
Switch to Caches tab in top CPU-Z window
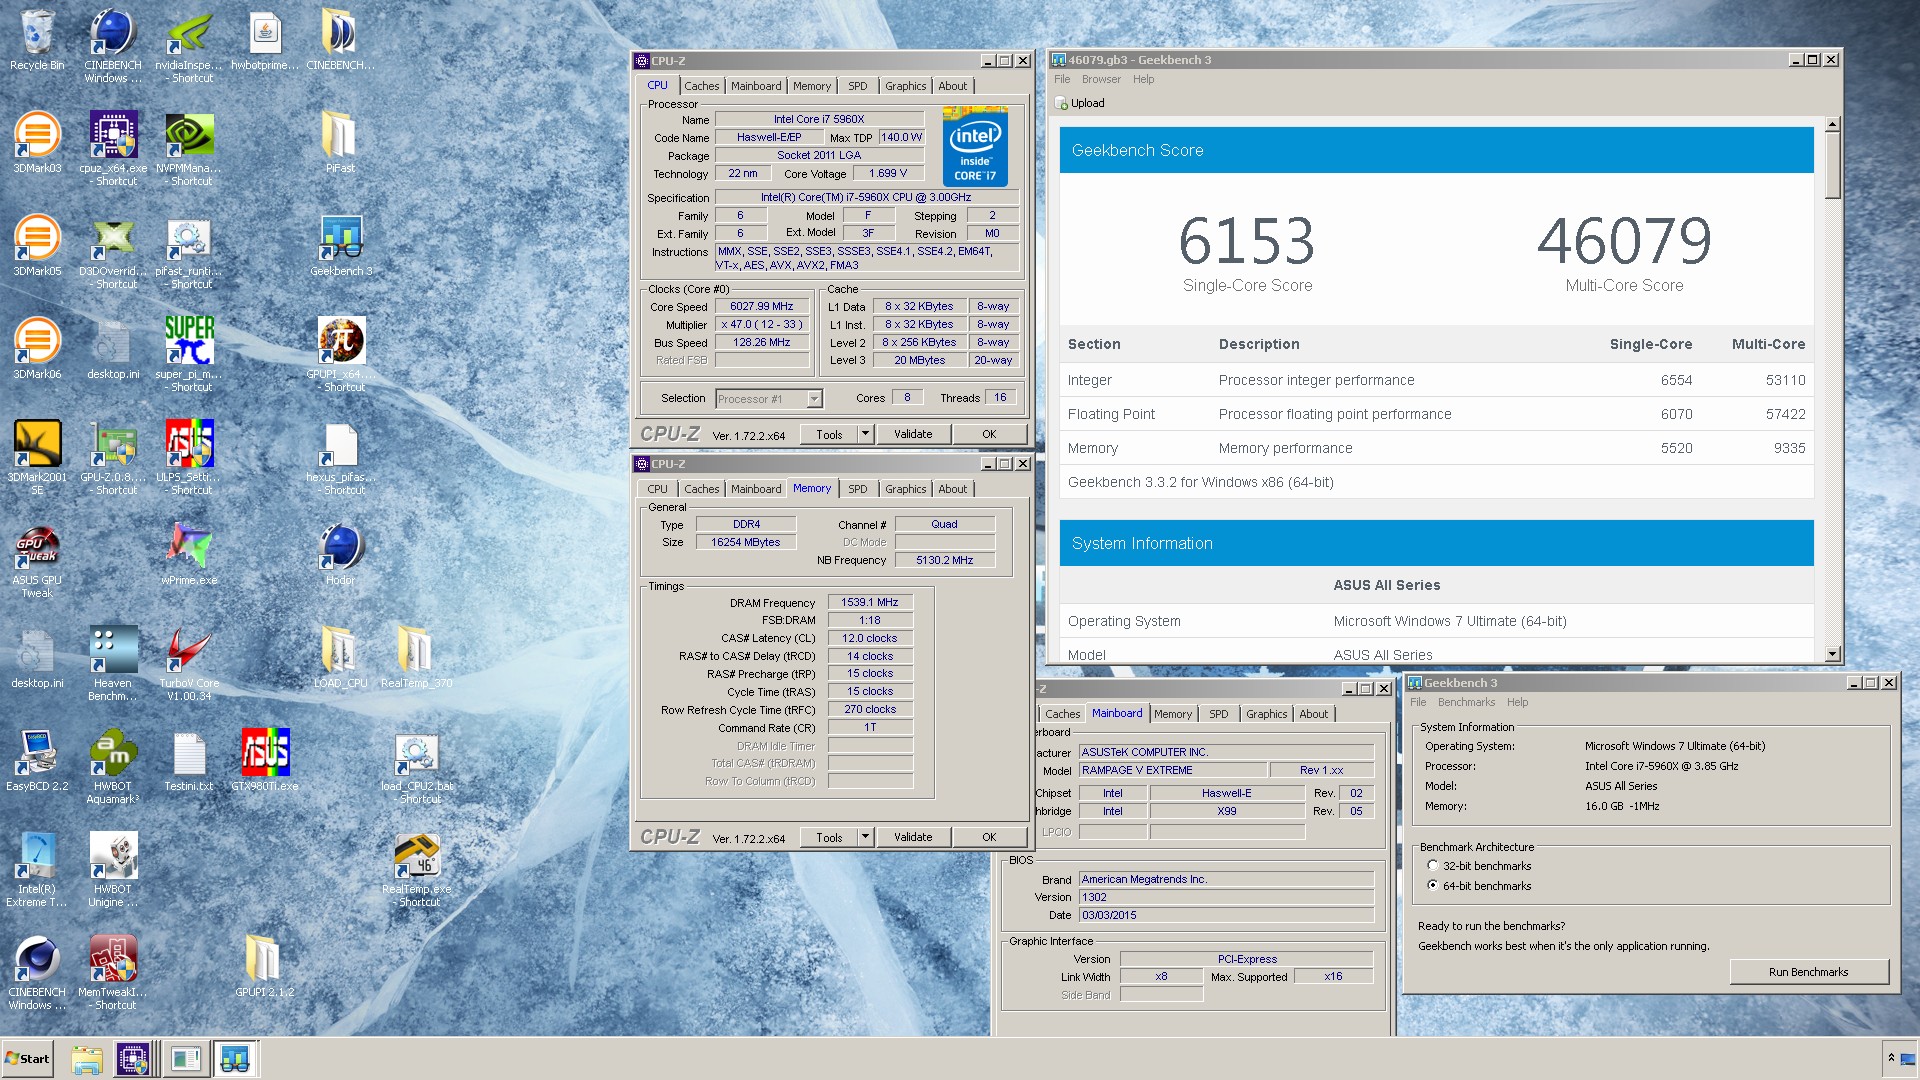tap(701, 86)
